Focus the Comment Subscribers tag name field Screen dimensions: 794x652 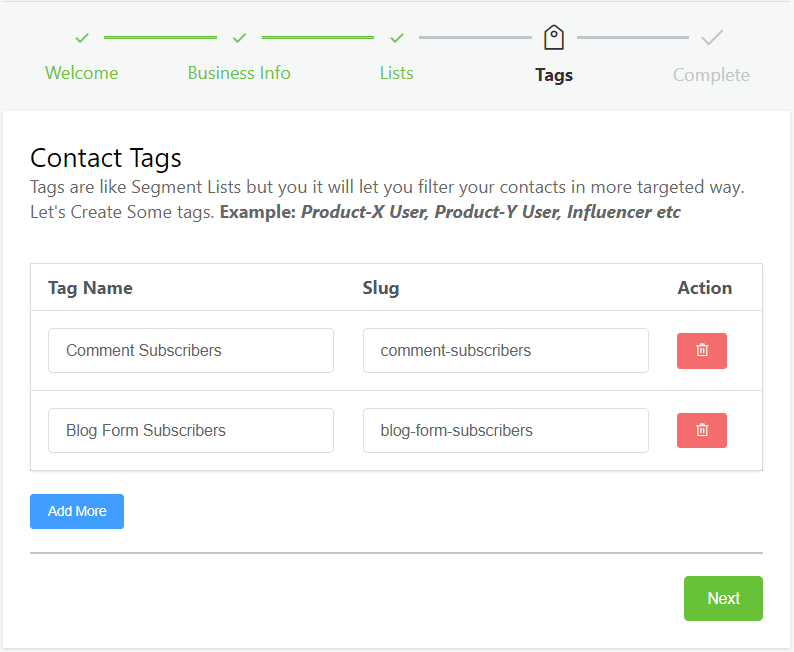pyautogui.click(x=191, y=351)
